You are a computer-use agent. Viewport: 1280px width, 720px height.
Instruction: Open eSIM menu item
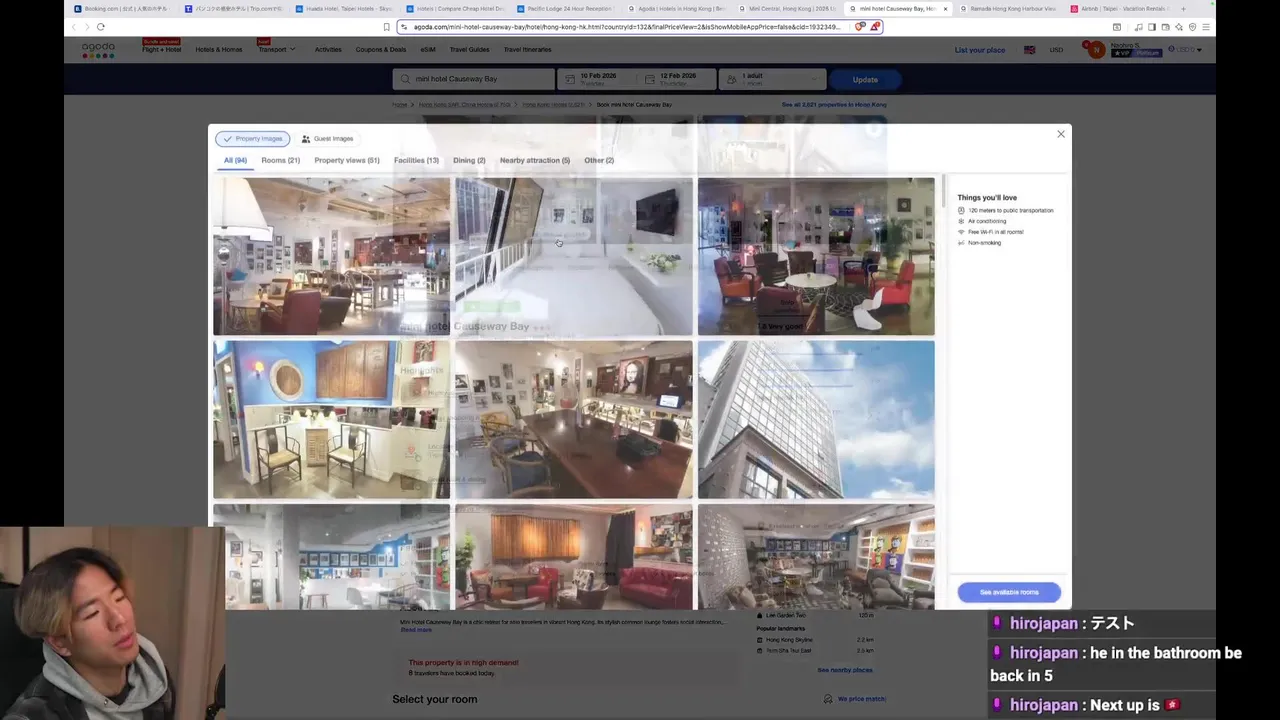(x=428, y=49)
